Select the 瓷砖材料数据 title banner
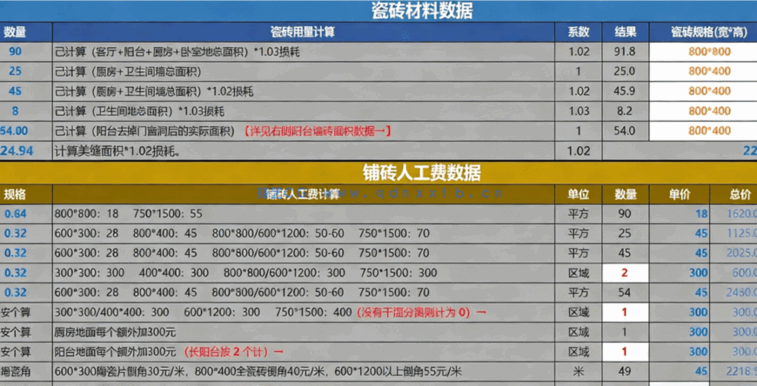Viewport: 757px width, 386px height. click(x=378, y=11)
